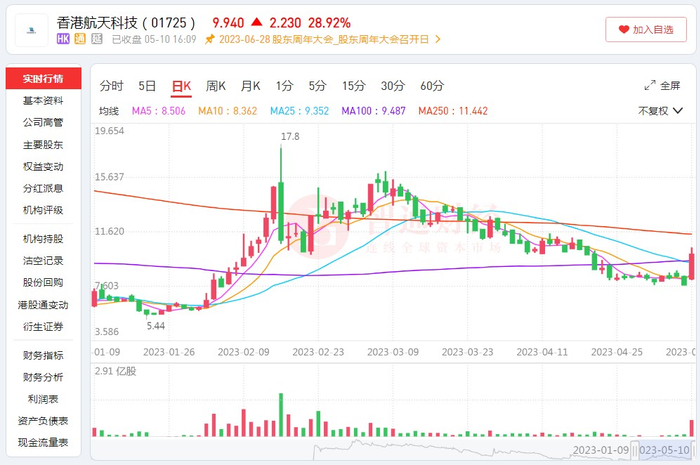This screenshot has width=700, height=465.
Task: Open 股份回购 in the sidebar
Action: pyautogui.click(x=43, y=282)
